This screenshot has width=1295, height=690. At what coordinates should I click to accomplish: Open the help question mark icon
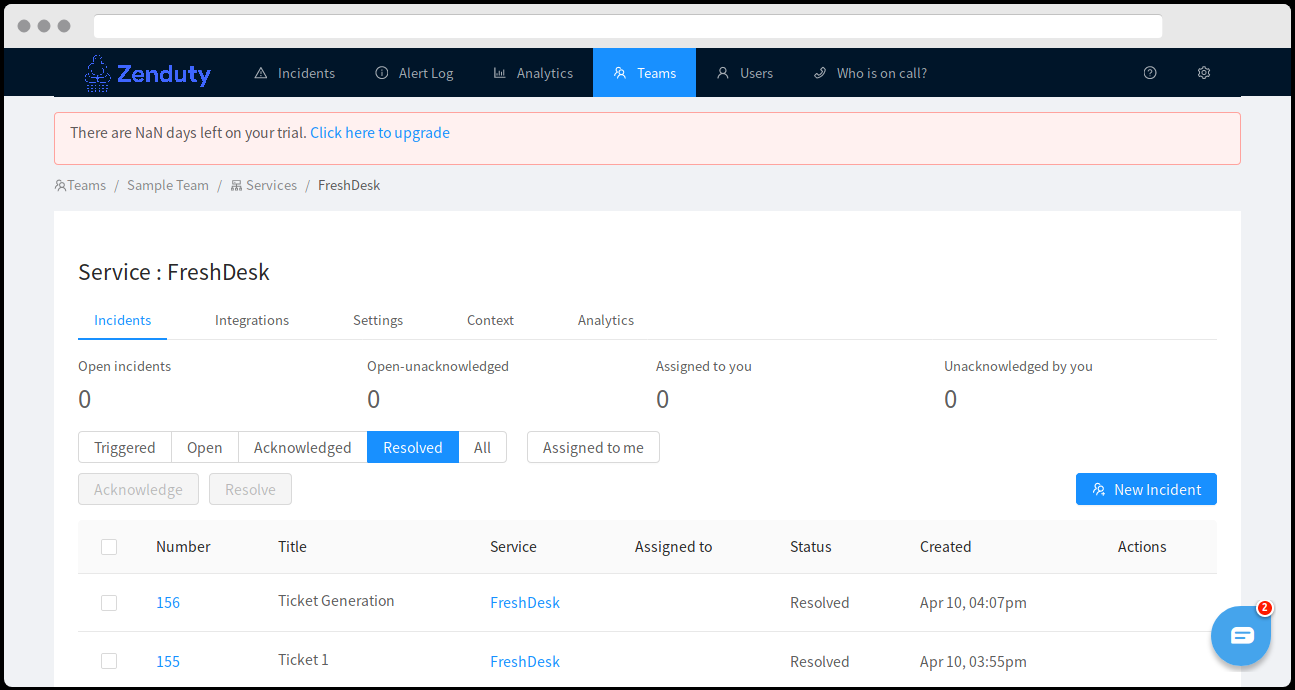tap(1150, 73)
